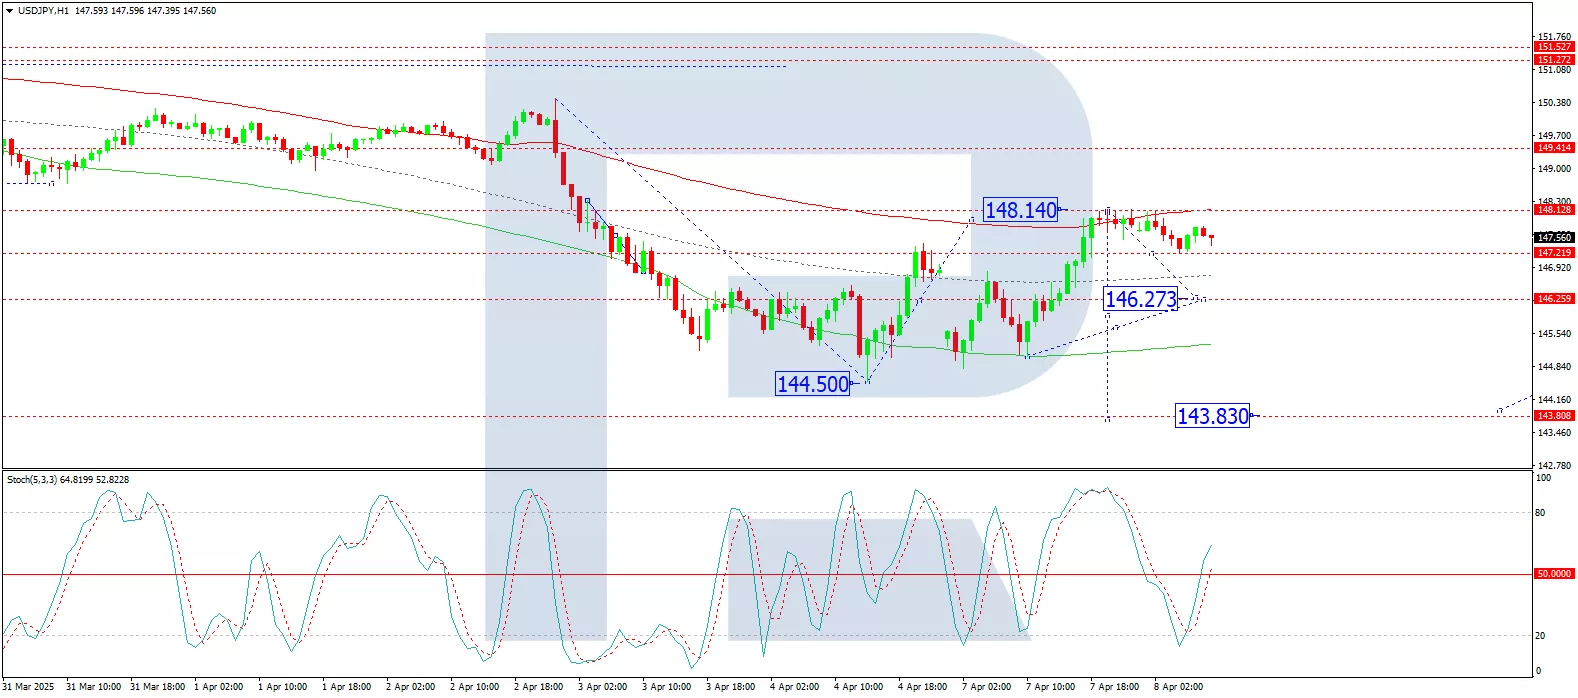The width and height of the screenshot is (1578, 698).
Task: Select the 31 Mar 2025 date label
Action: coord(28,687)
